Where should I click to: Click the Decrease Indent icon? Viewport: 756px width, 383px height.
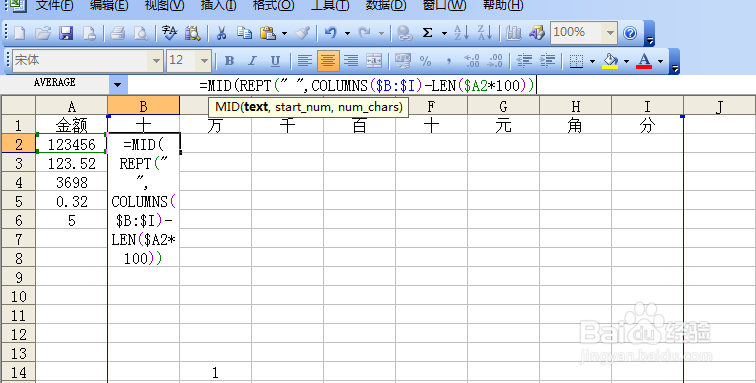coord(524,61)
